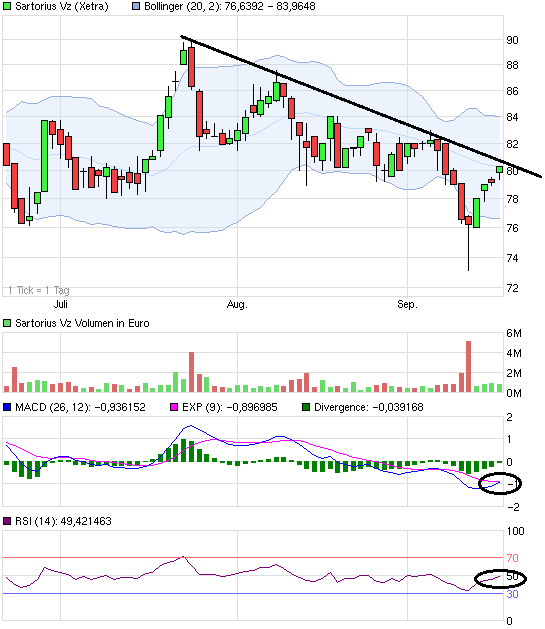Viewport: 545px width, 629px height.
Task: Click volume axis label 4M
Action: click(x=514, y=353)
